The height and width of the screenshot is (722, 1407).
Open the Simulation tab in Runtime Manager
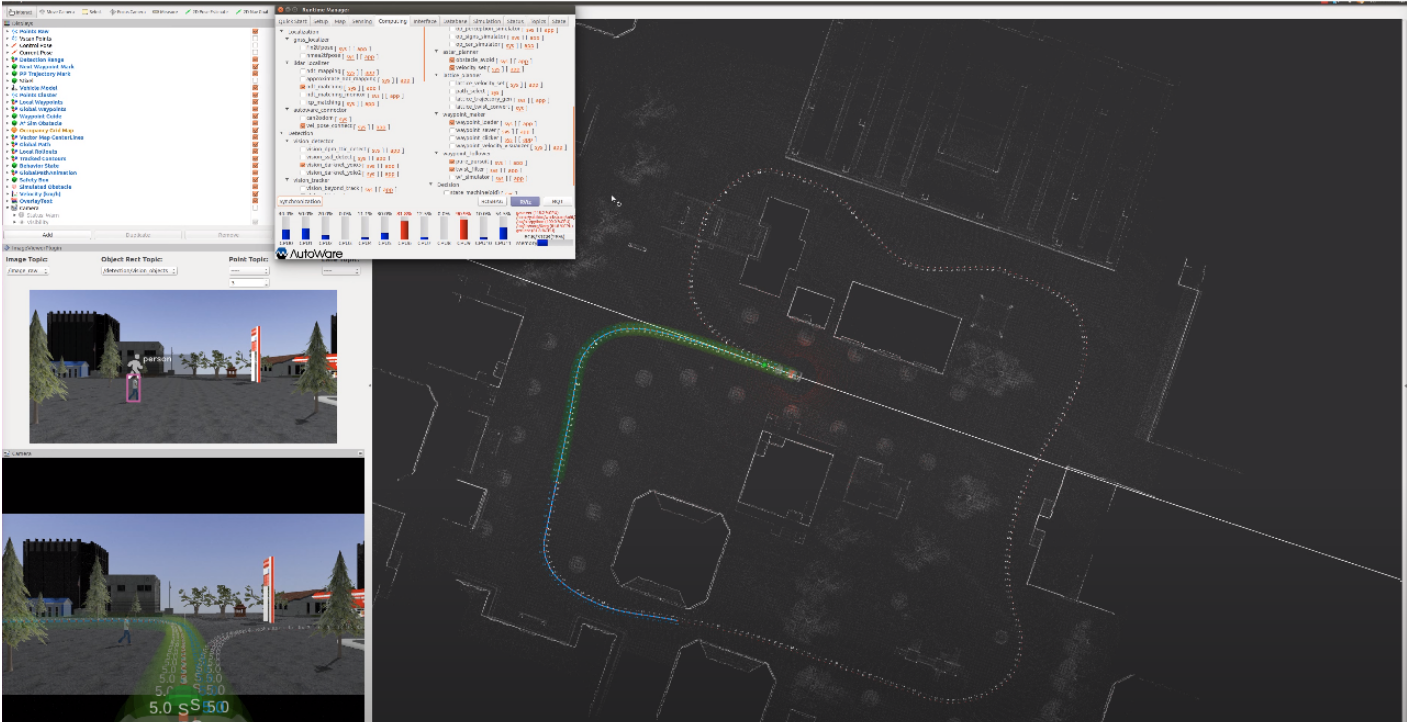486,21
